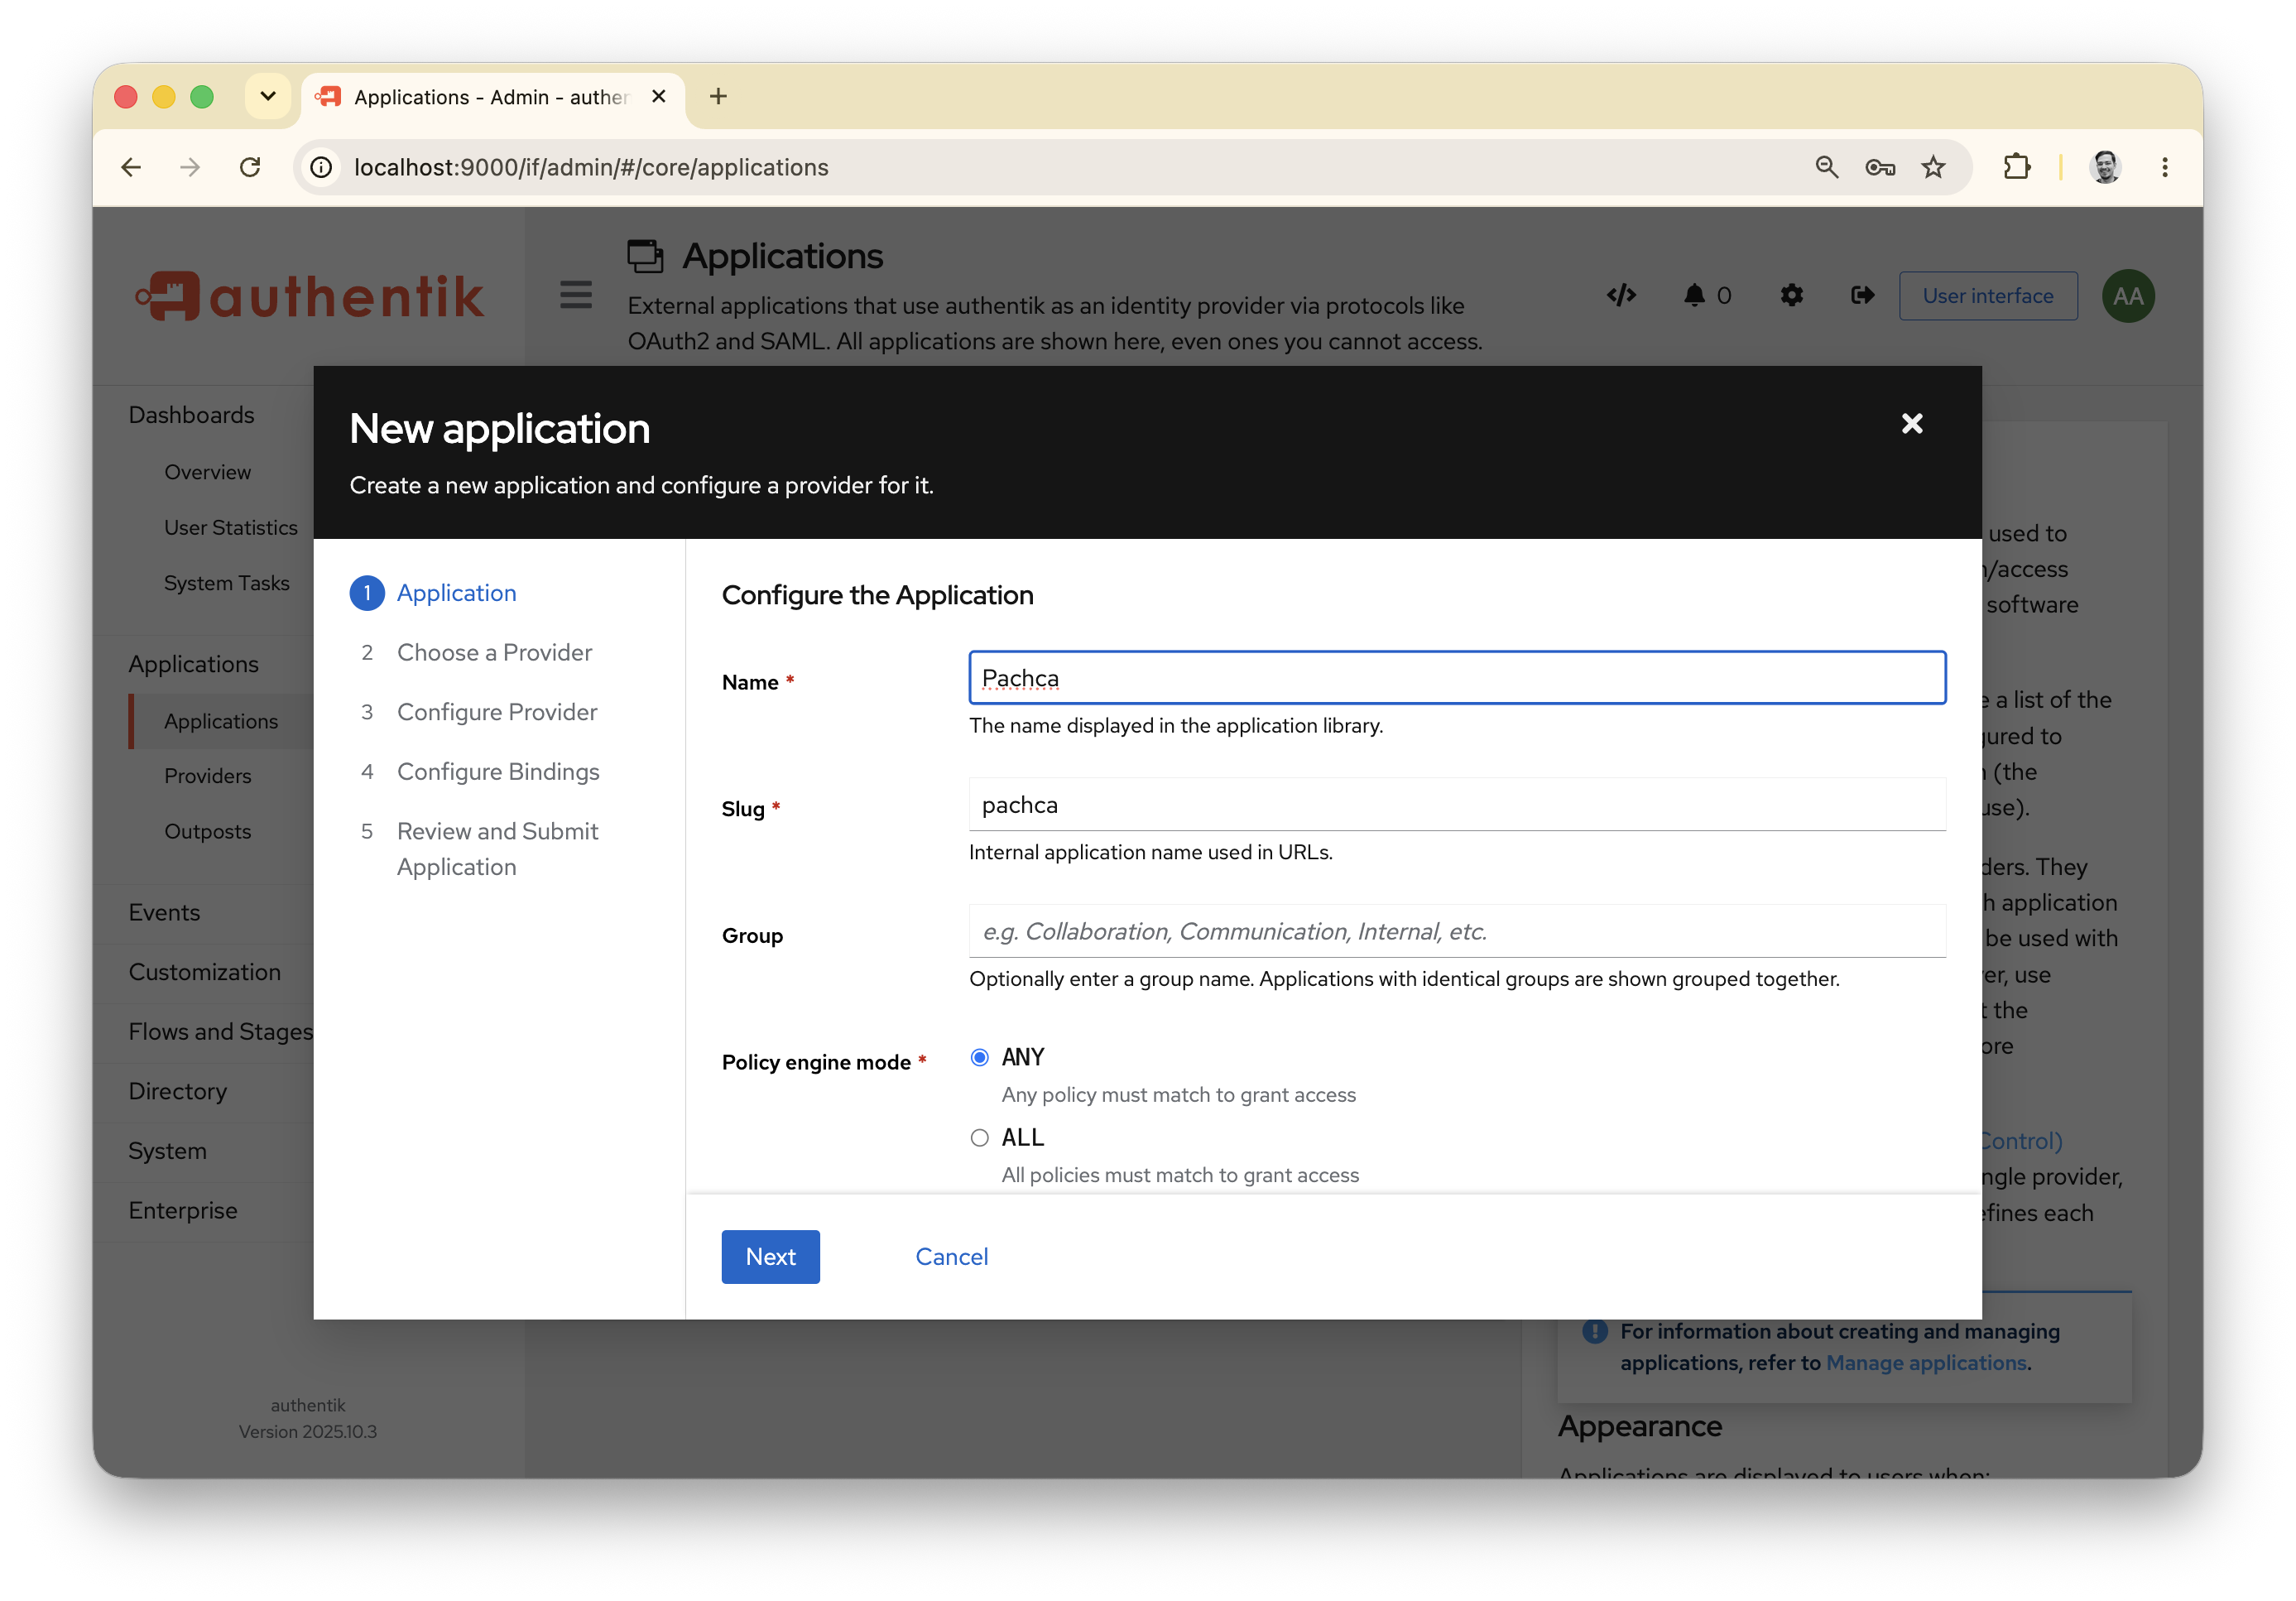This screenshot has width=2296, height=1601.
Task: Open a new browser tab
Action: click(x=718, y=96)
